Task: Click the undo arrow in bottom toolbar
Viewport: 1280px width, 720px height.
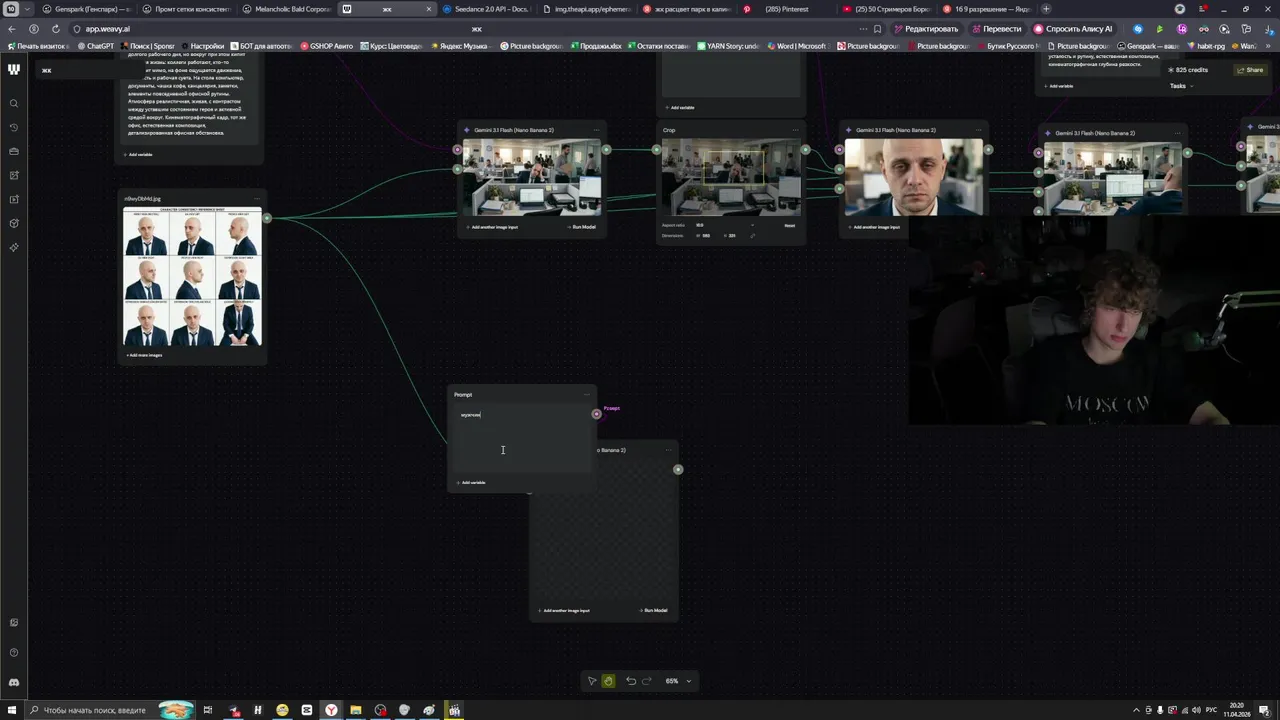Action: click(631, 681)
